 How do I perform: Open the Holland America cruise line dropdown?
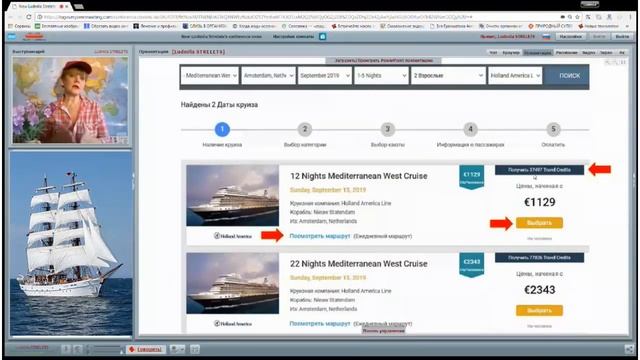click(x=515, y=76)
